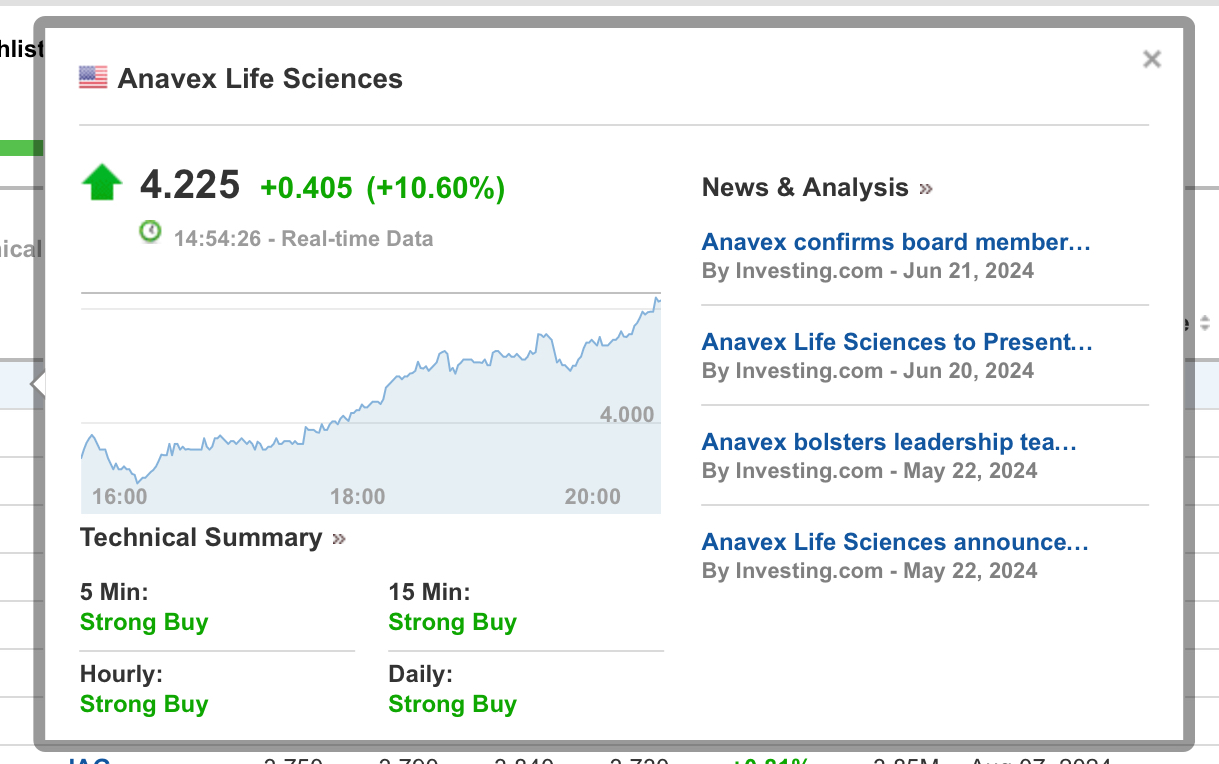Click the 18:00 chart time label
This screenshot has width=1219, height=764.
point(357,497)
